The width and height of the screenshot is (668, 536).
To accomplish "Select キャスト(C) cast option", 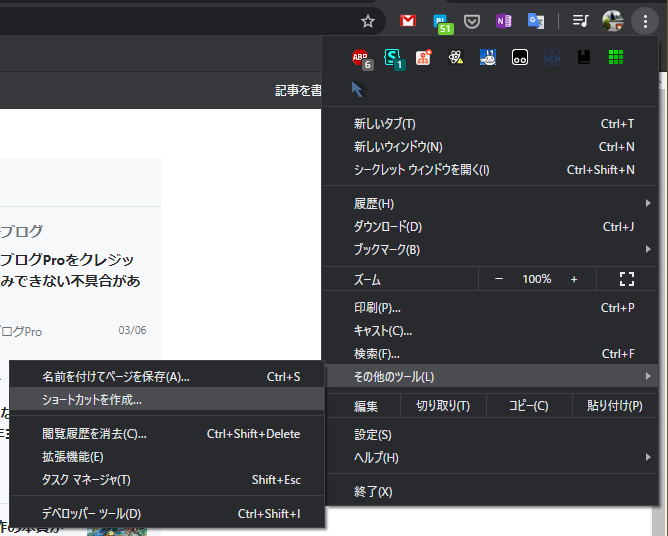I will (x=490, y=331).
